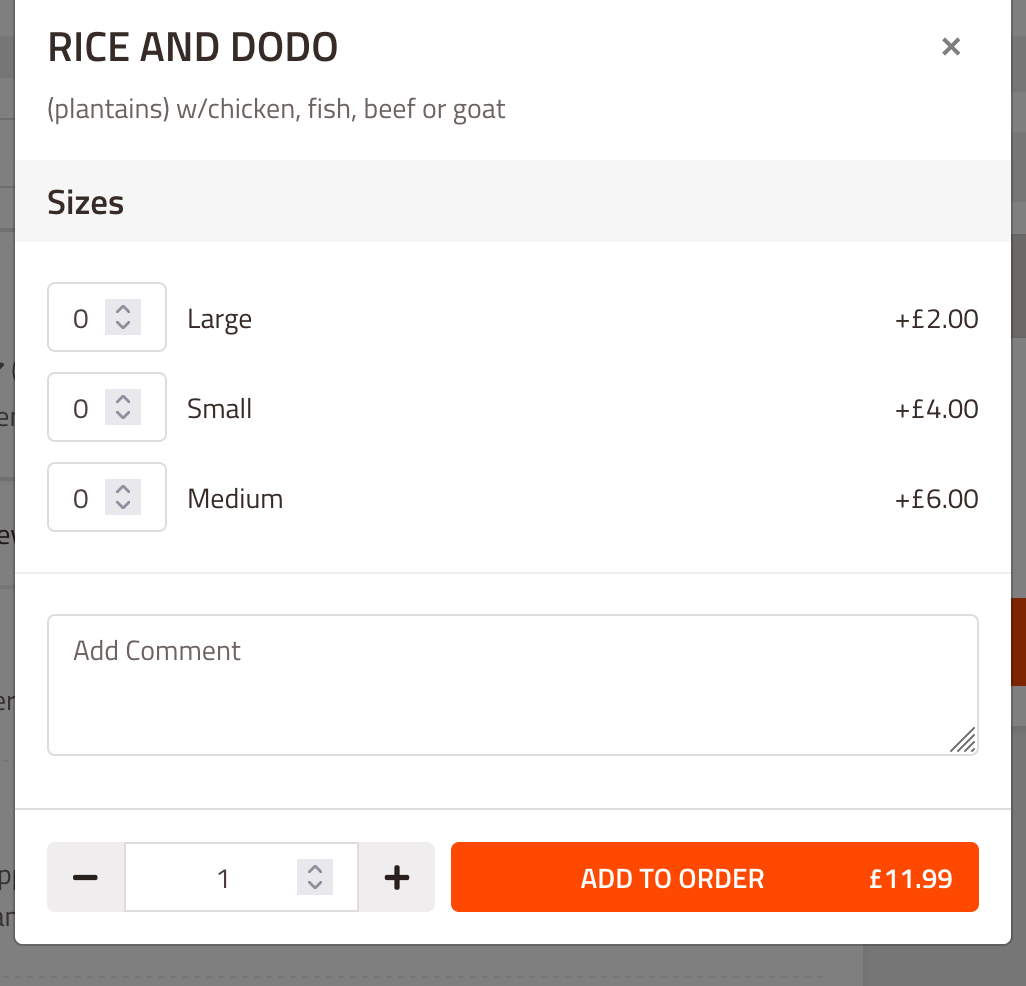Viewport: 1026px width, 986px height.
Task: Step up the order quantity spinner arrow
Action: 315,868
